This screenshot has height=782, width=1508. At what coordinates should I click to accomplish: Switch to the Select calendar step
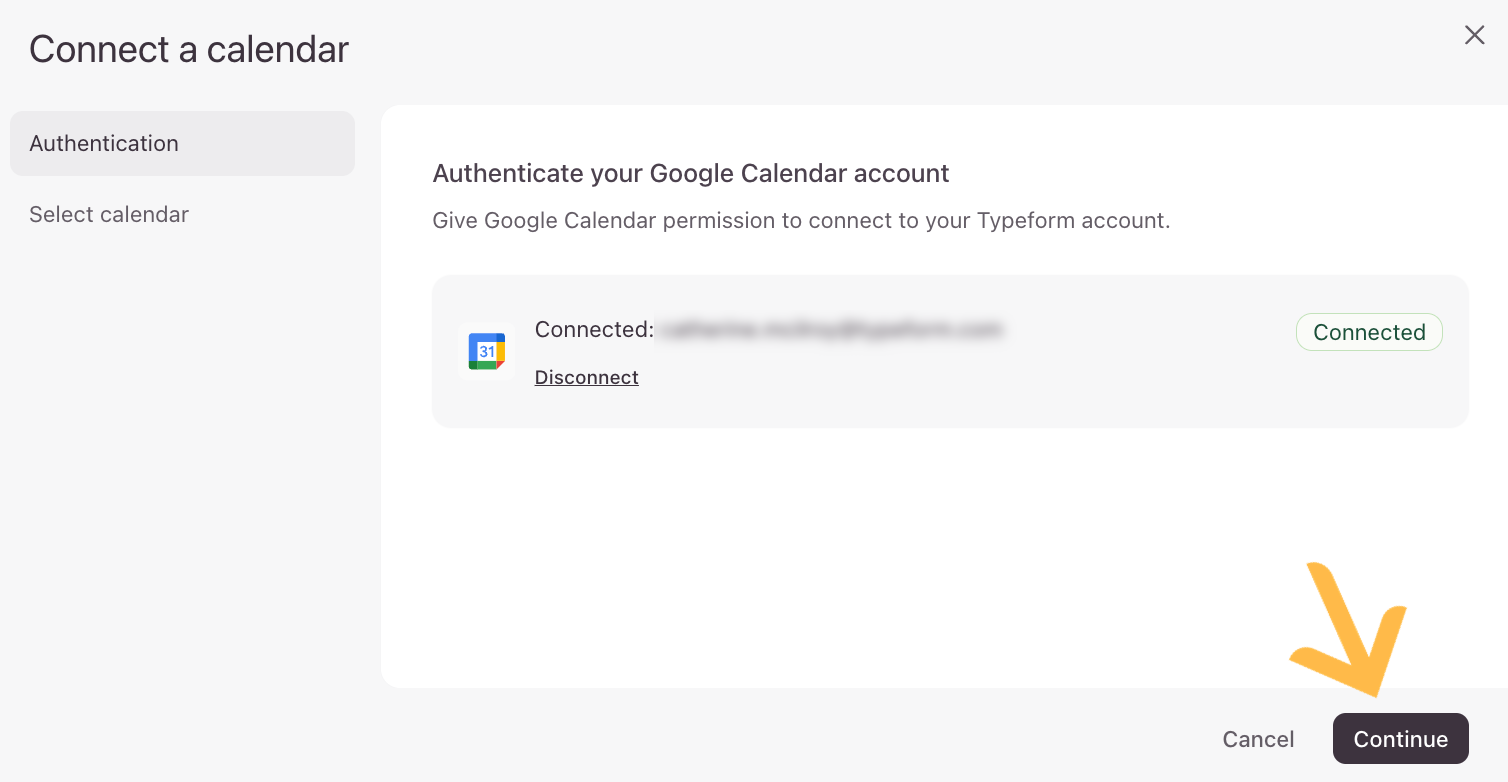(109, 214)
